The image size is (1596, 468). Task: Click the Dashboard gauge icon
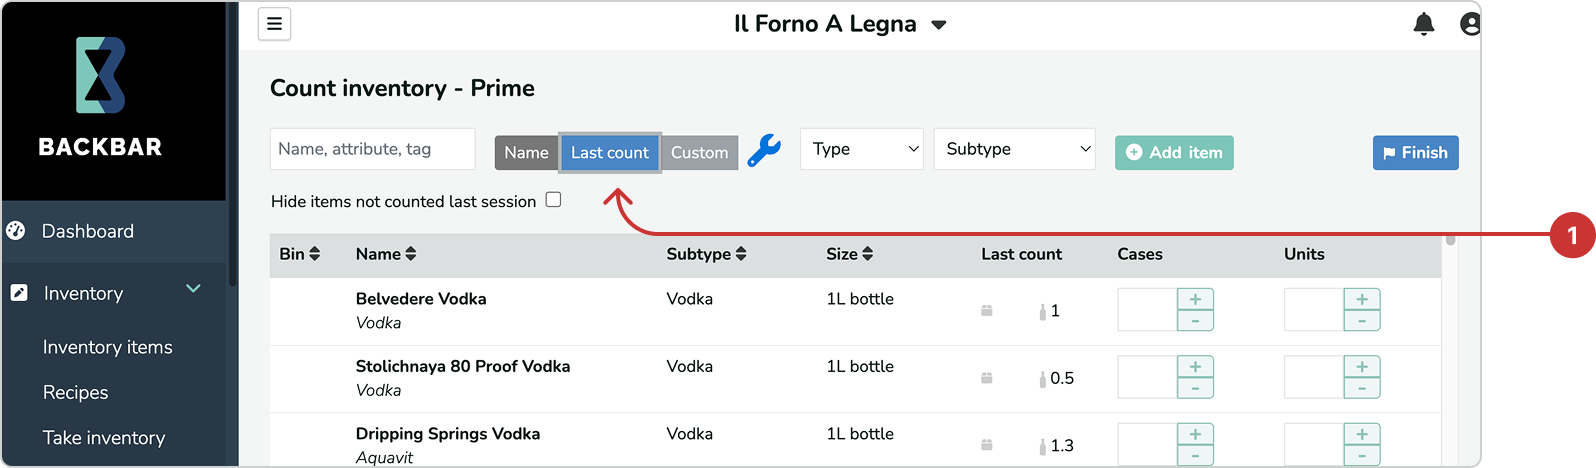point(16,231)
